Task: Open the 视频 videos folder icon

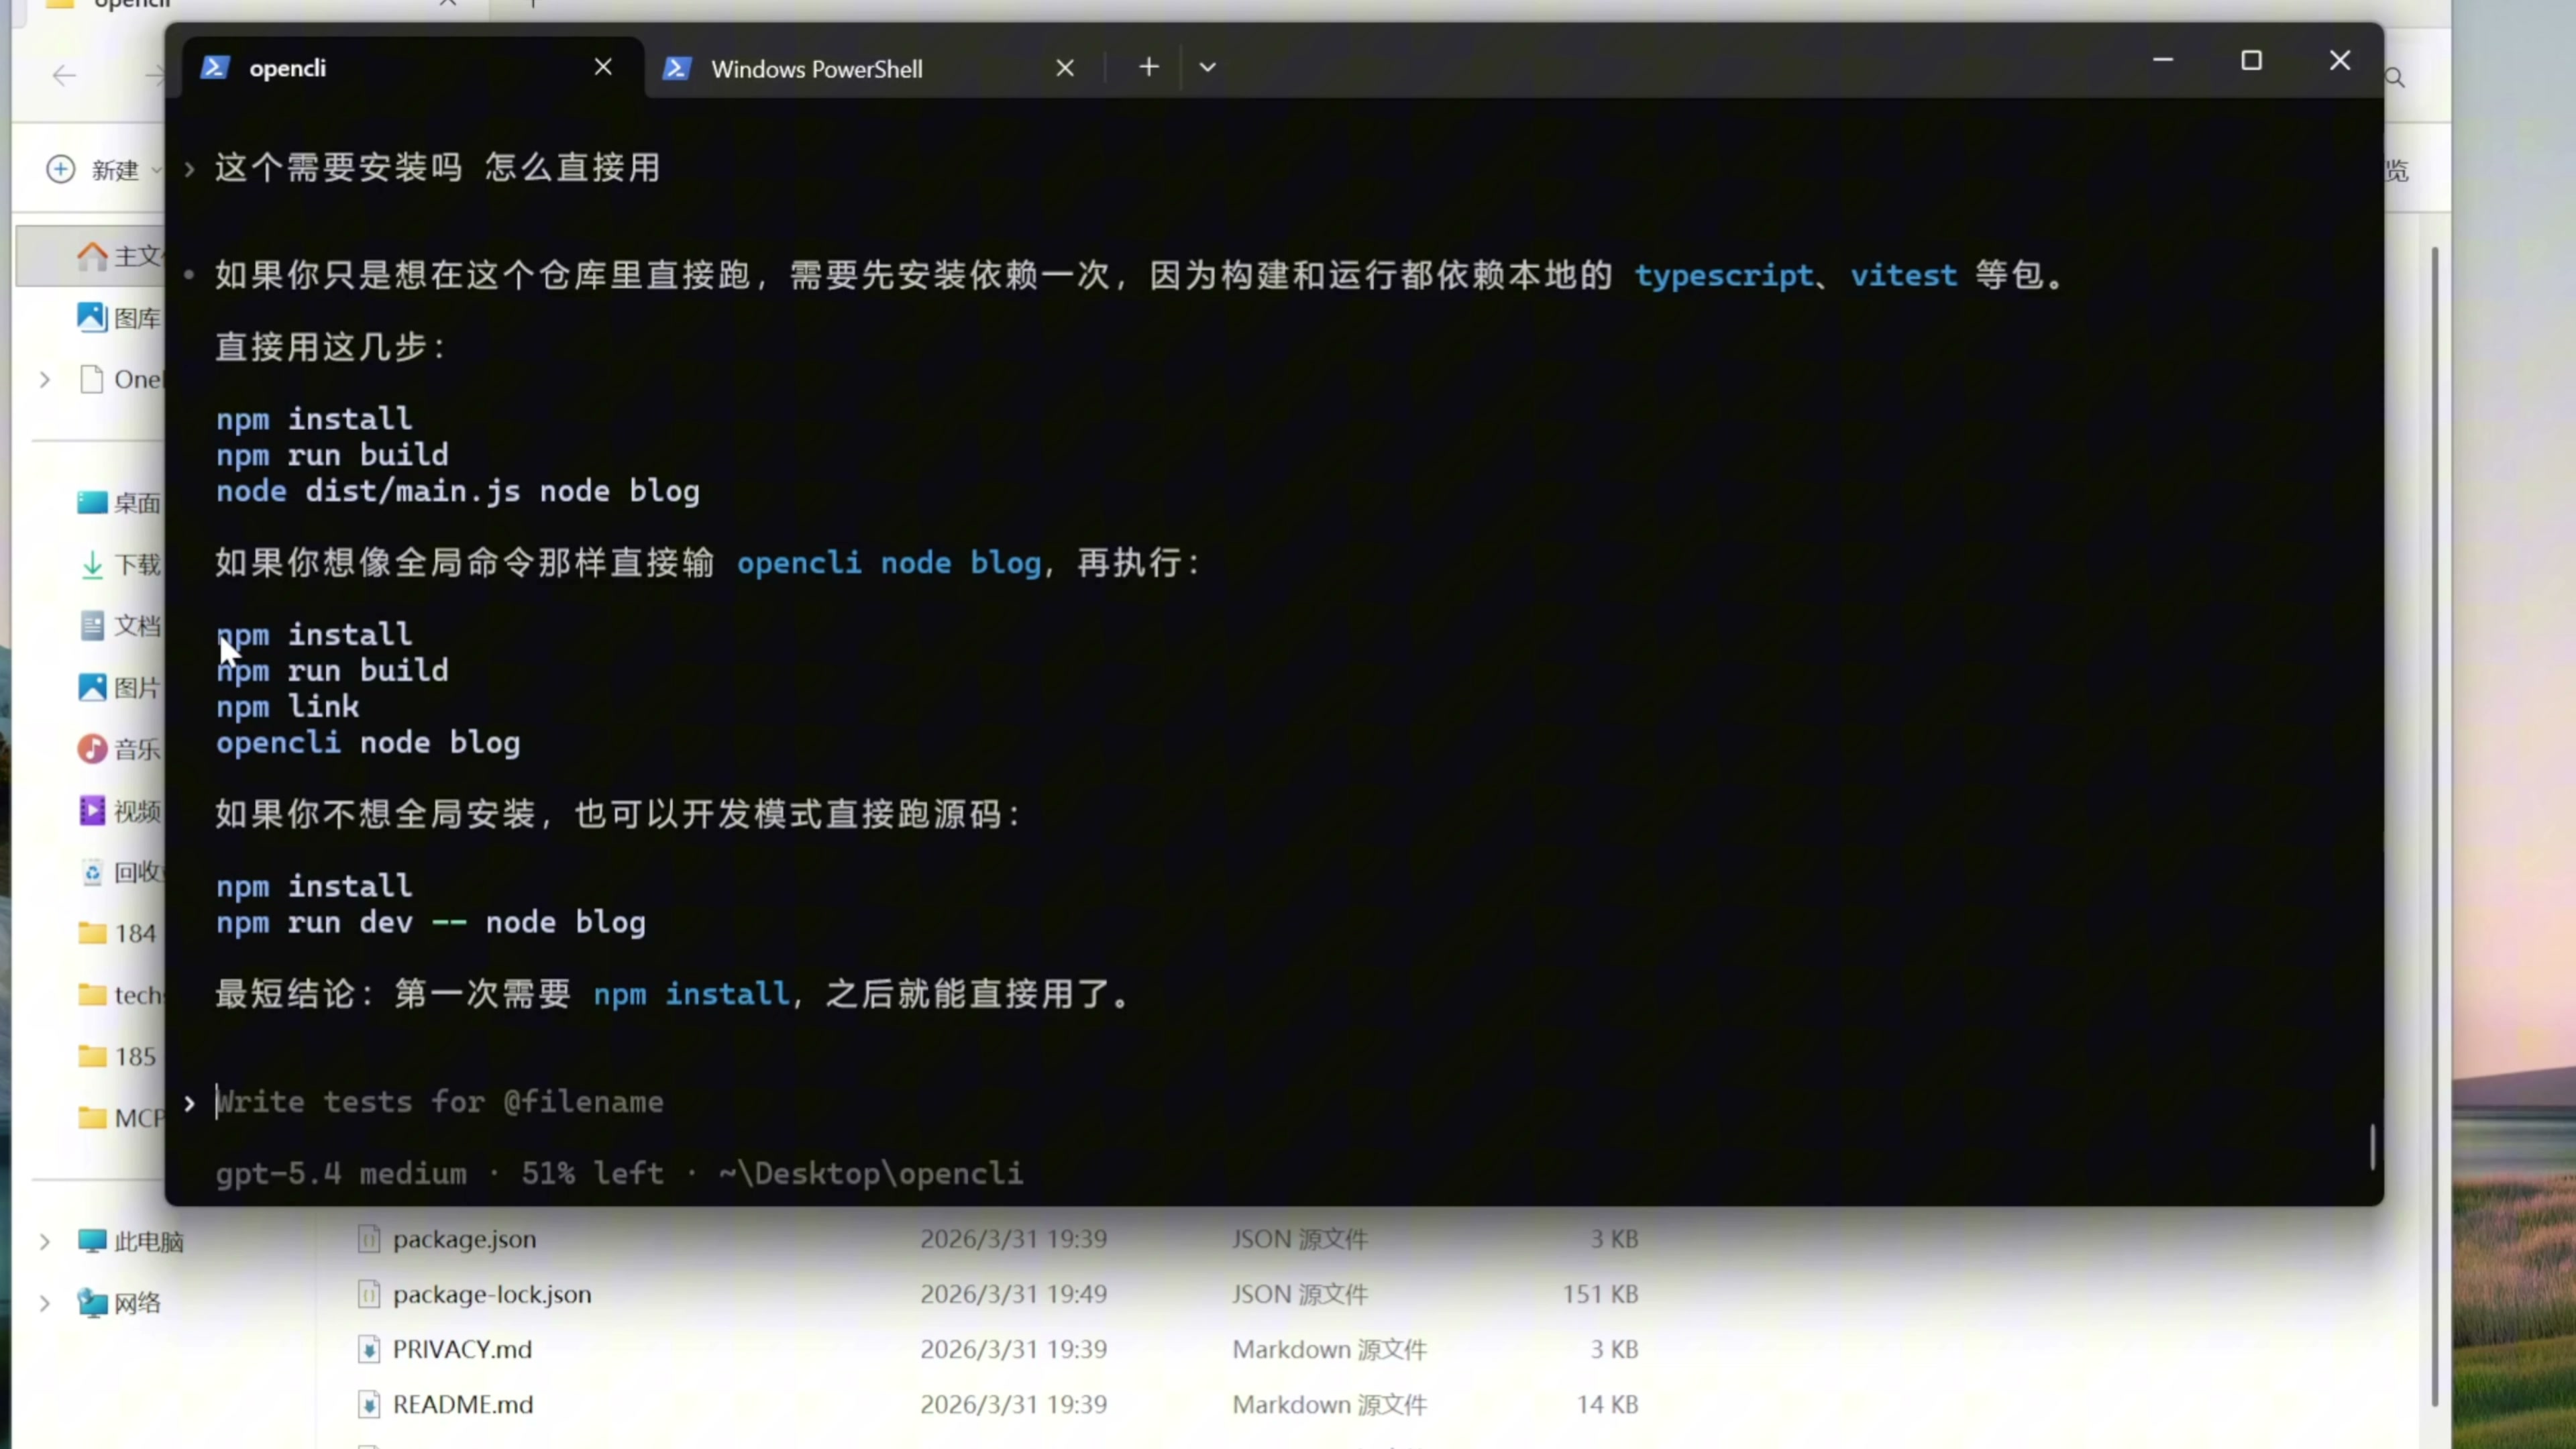Action: [x=92, y=810]
